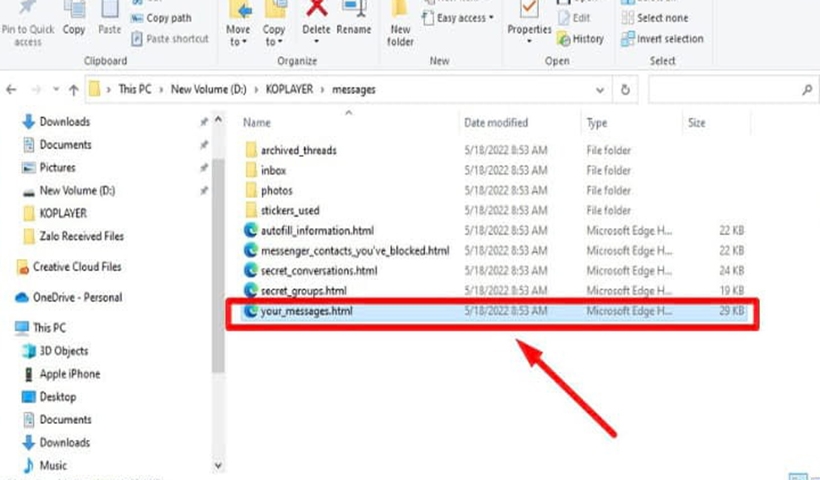Open New Volume (D:) in sidebar

pos(77,191)
